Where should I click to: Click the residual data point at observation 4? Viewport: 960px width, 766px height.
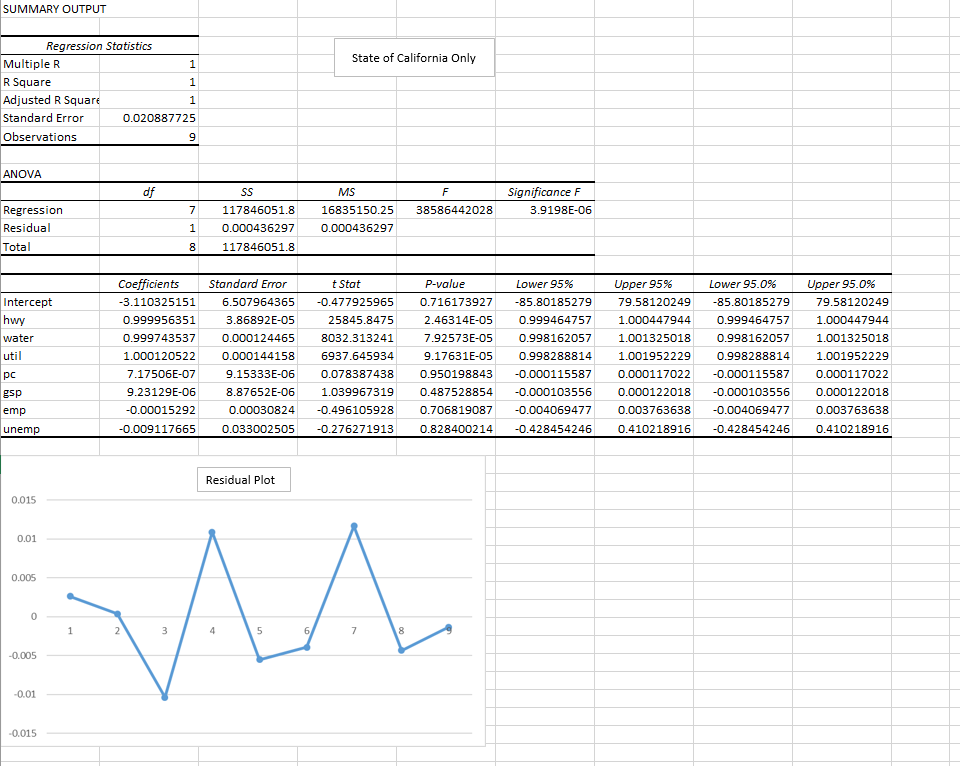(x=212, y=533)
